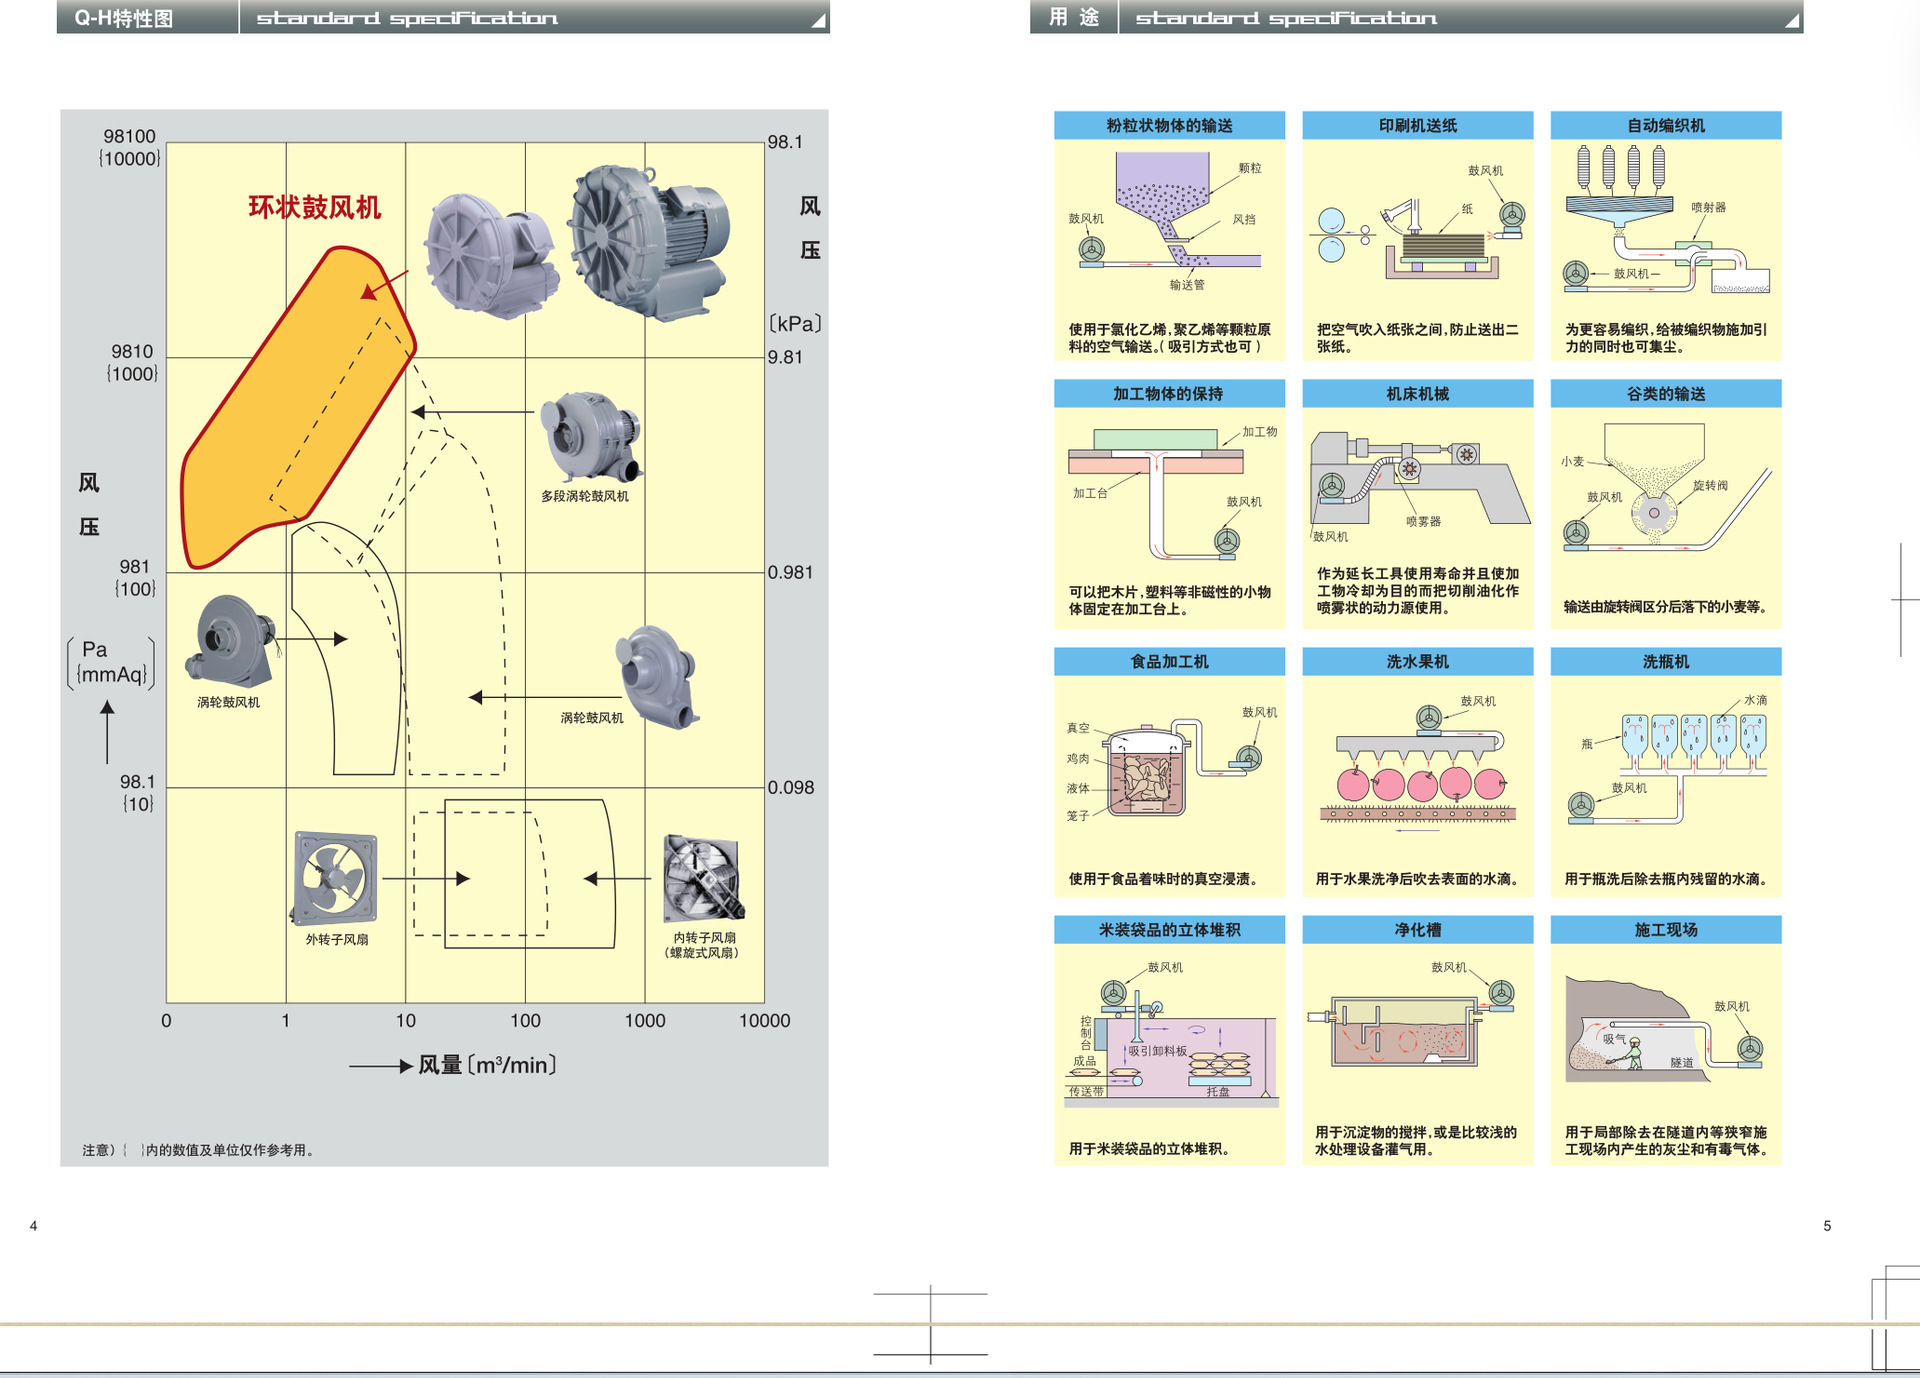The width and height of the screenshot is (1920, 1378).
Task: Select the left turbo blower image
Action: [x=229, y=640]
